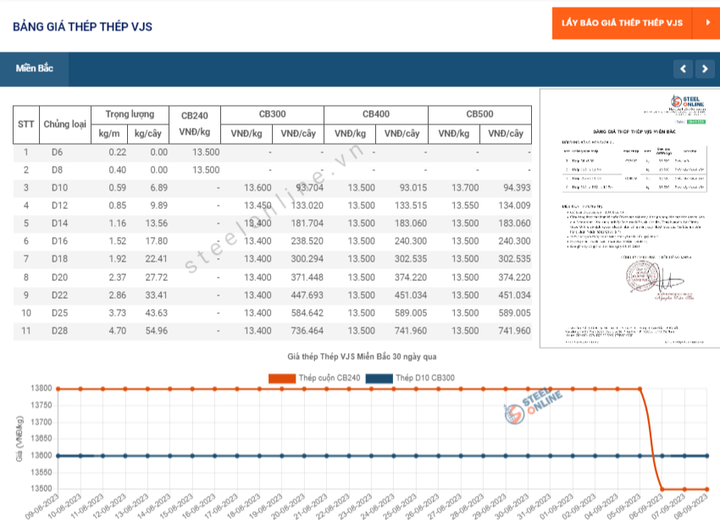The width and height of the screenshot is (720, 529).
Task: Click the 741.960 CB500 value in D28 row
Action: coord(514,331)
